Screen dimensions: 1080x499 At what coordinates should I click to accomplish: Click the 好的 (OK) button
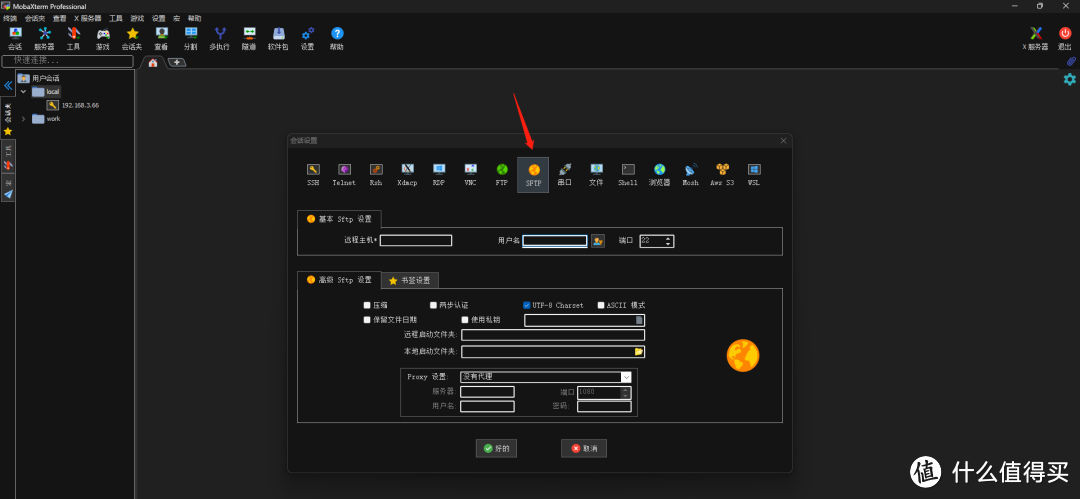click(496, 449)
